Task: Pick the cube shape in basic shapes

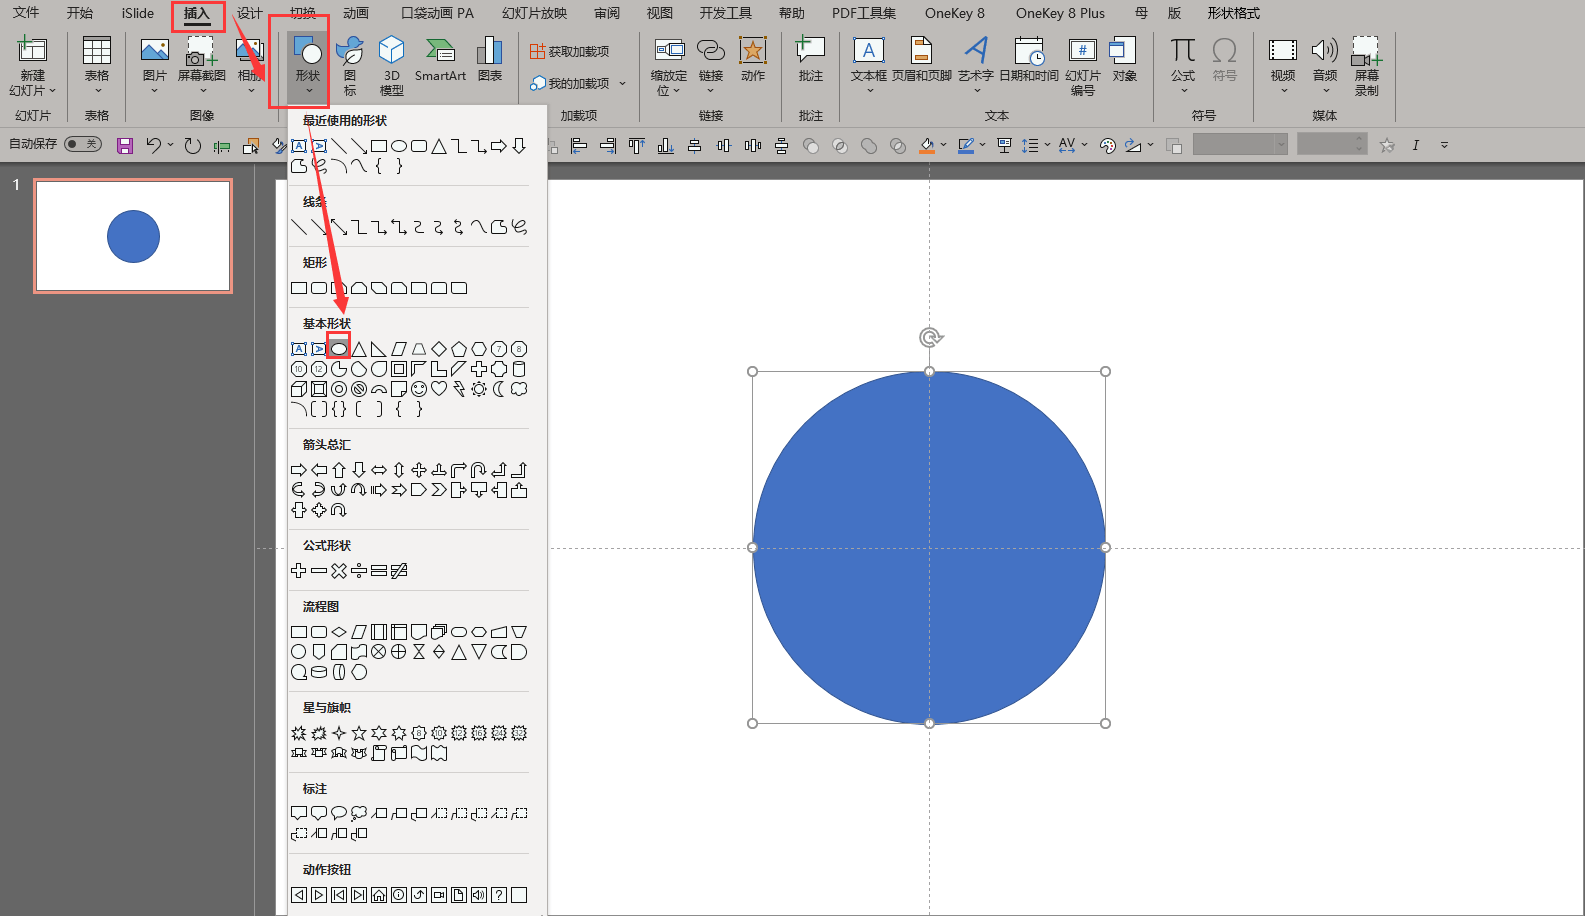Action: (x=299, y=389)
